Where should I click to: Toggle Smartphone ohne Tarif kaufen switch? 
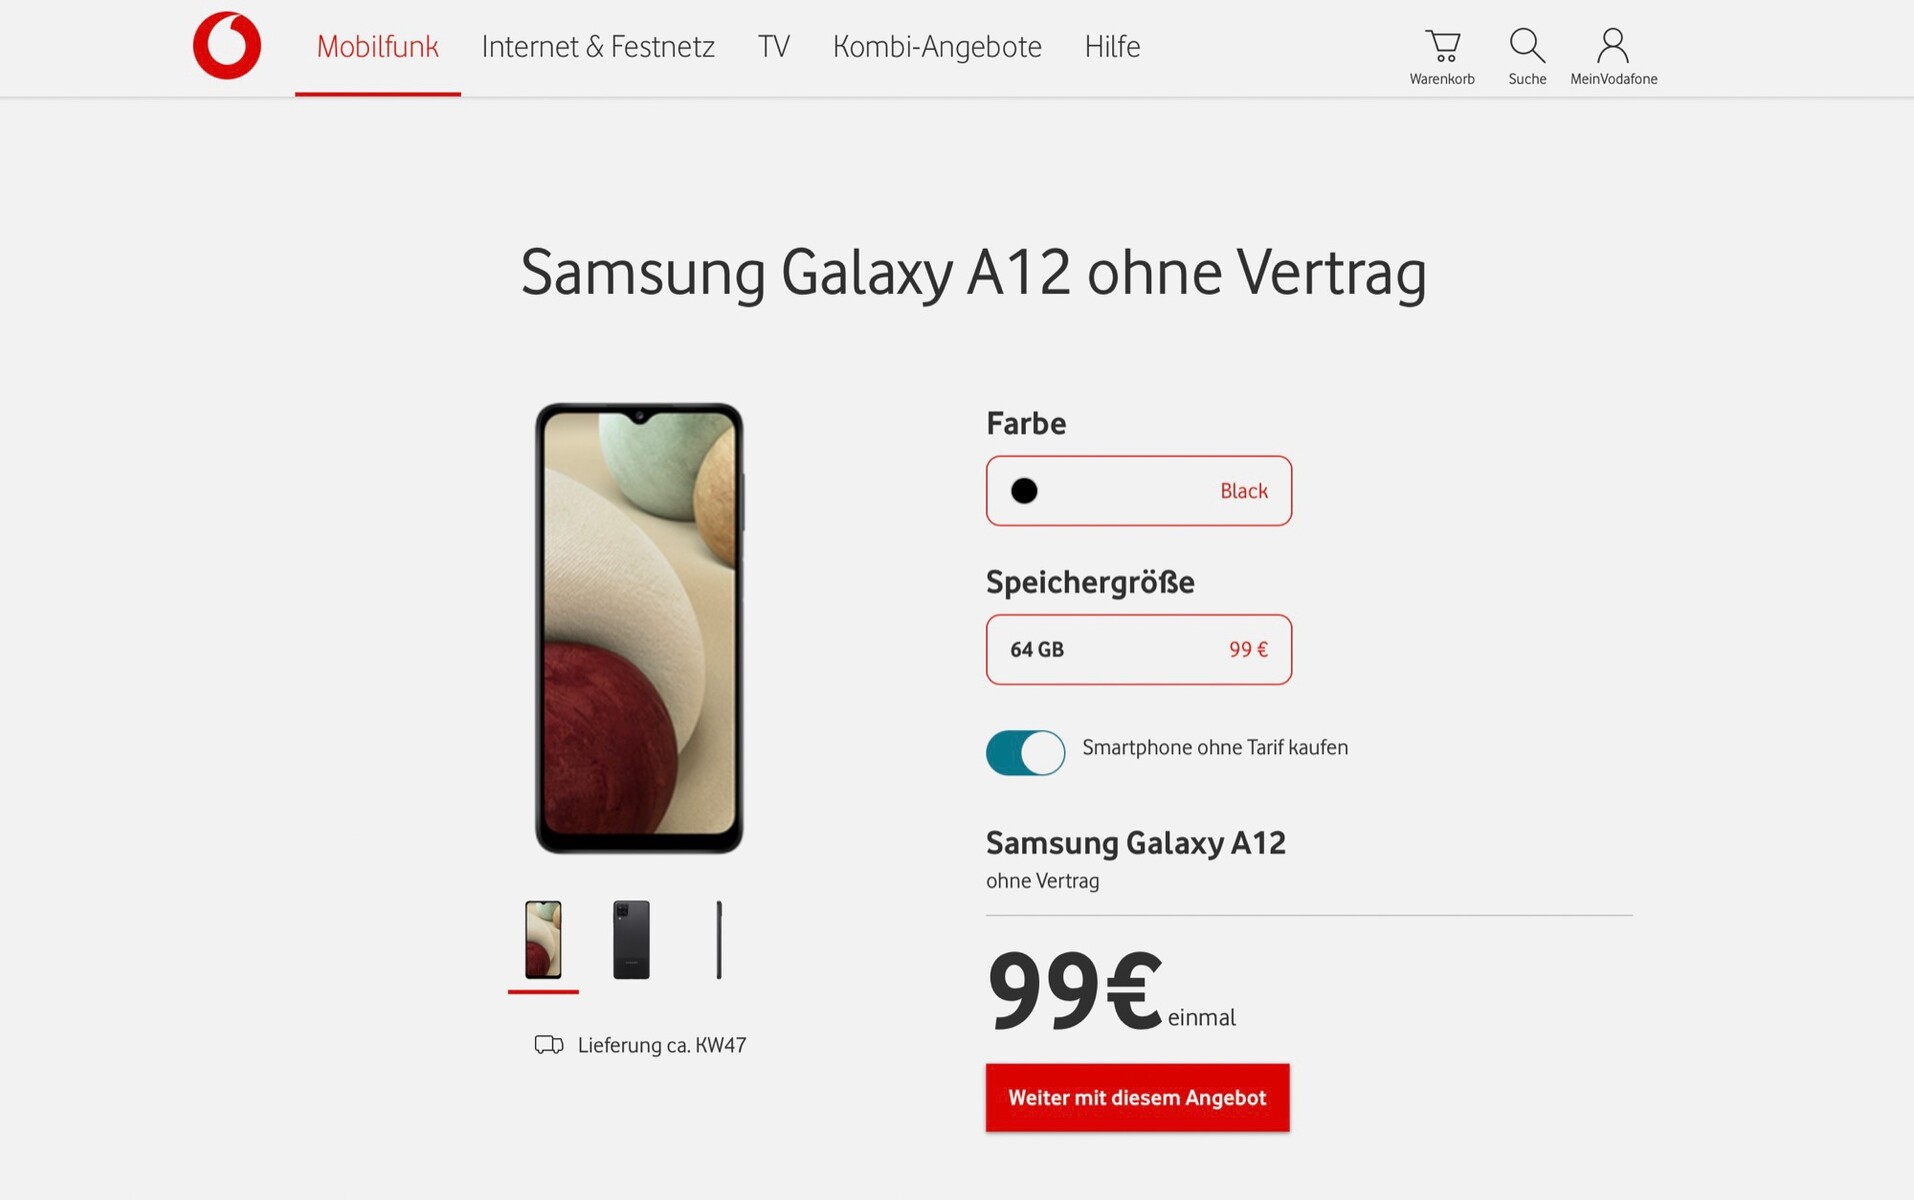(1025, 752)
